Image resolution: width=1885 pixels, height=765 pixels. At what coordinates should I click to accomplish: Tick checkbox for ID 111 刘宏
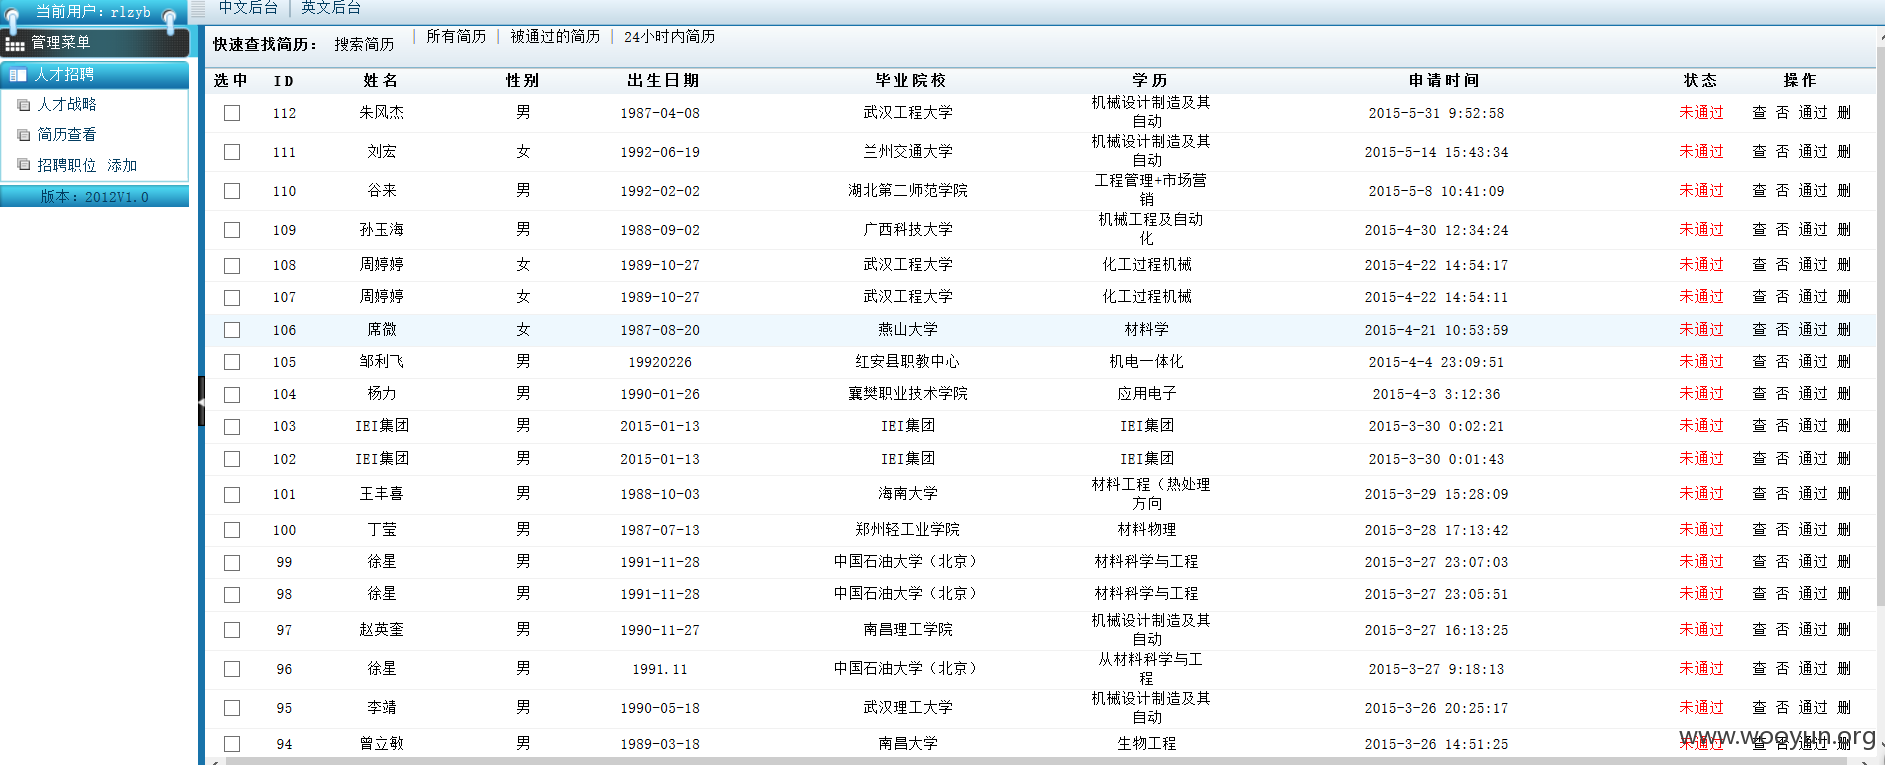tap(232, 152)
